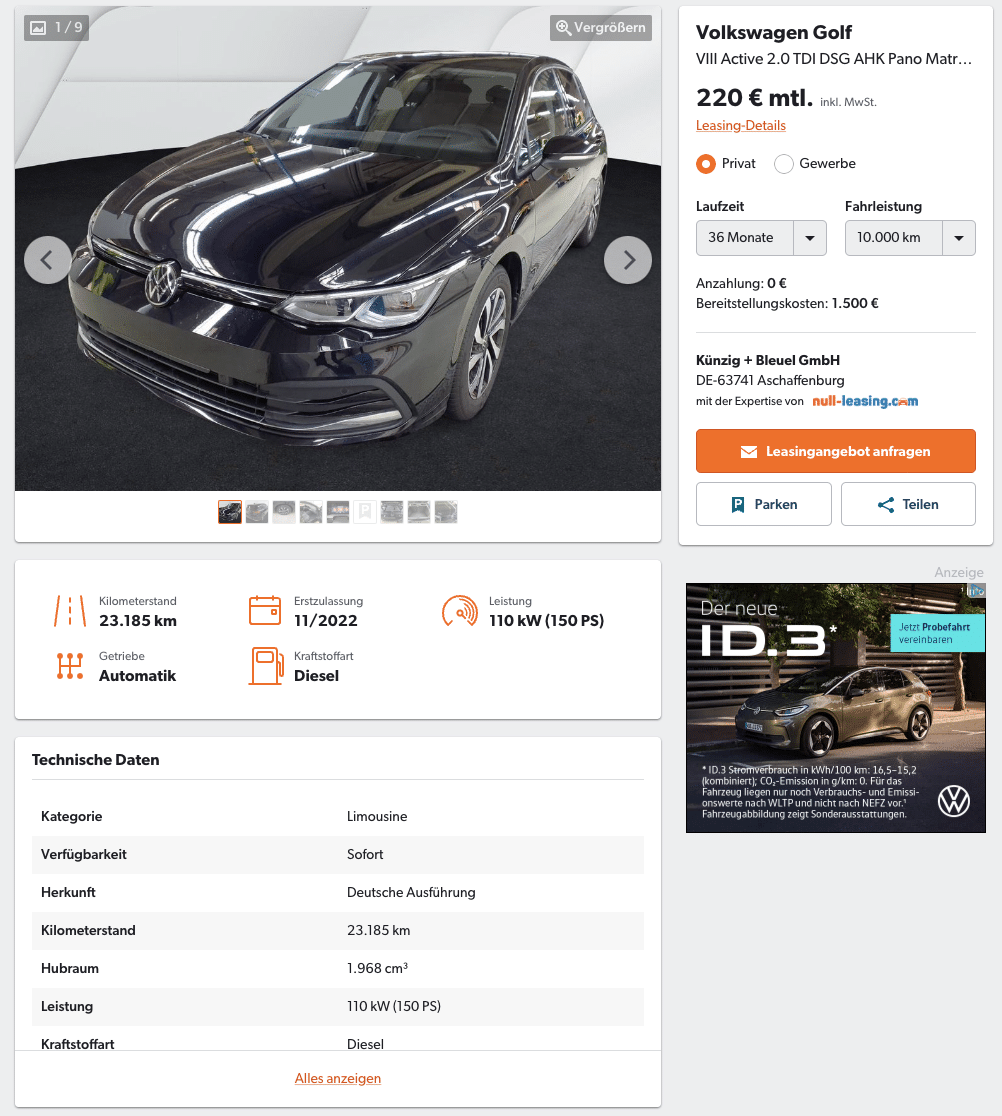This screenshot has width=1002, height=1116.
Task: Click the Kraftstoffart fuel pump icon
Action: [266, 666]
